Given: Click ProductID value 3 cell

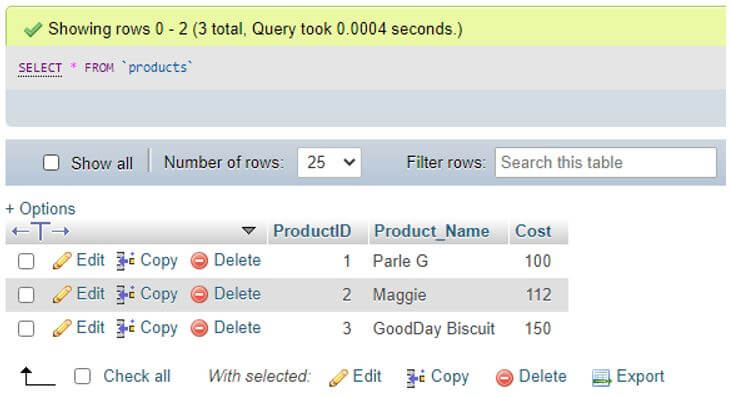Looking at the screenshot, I should [x=346, y=328].
